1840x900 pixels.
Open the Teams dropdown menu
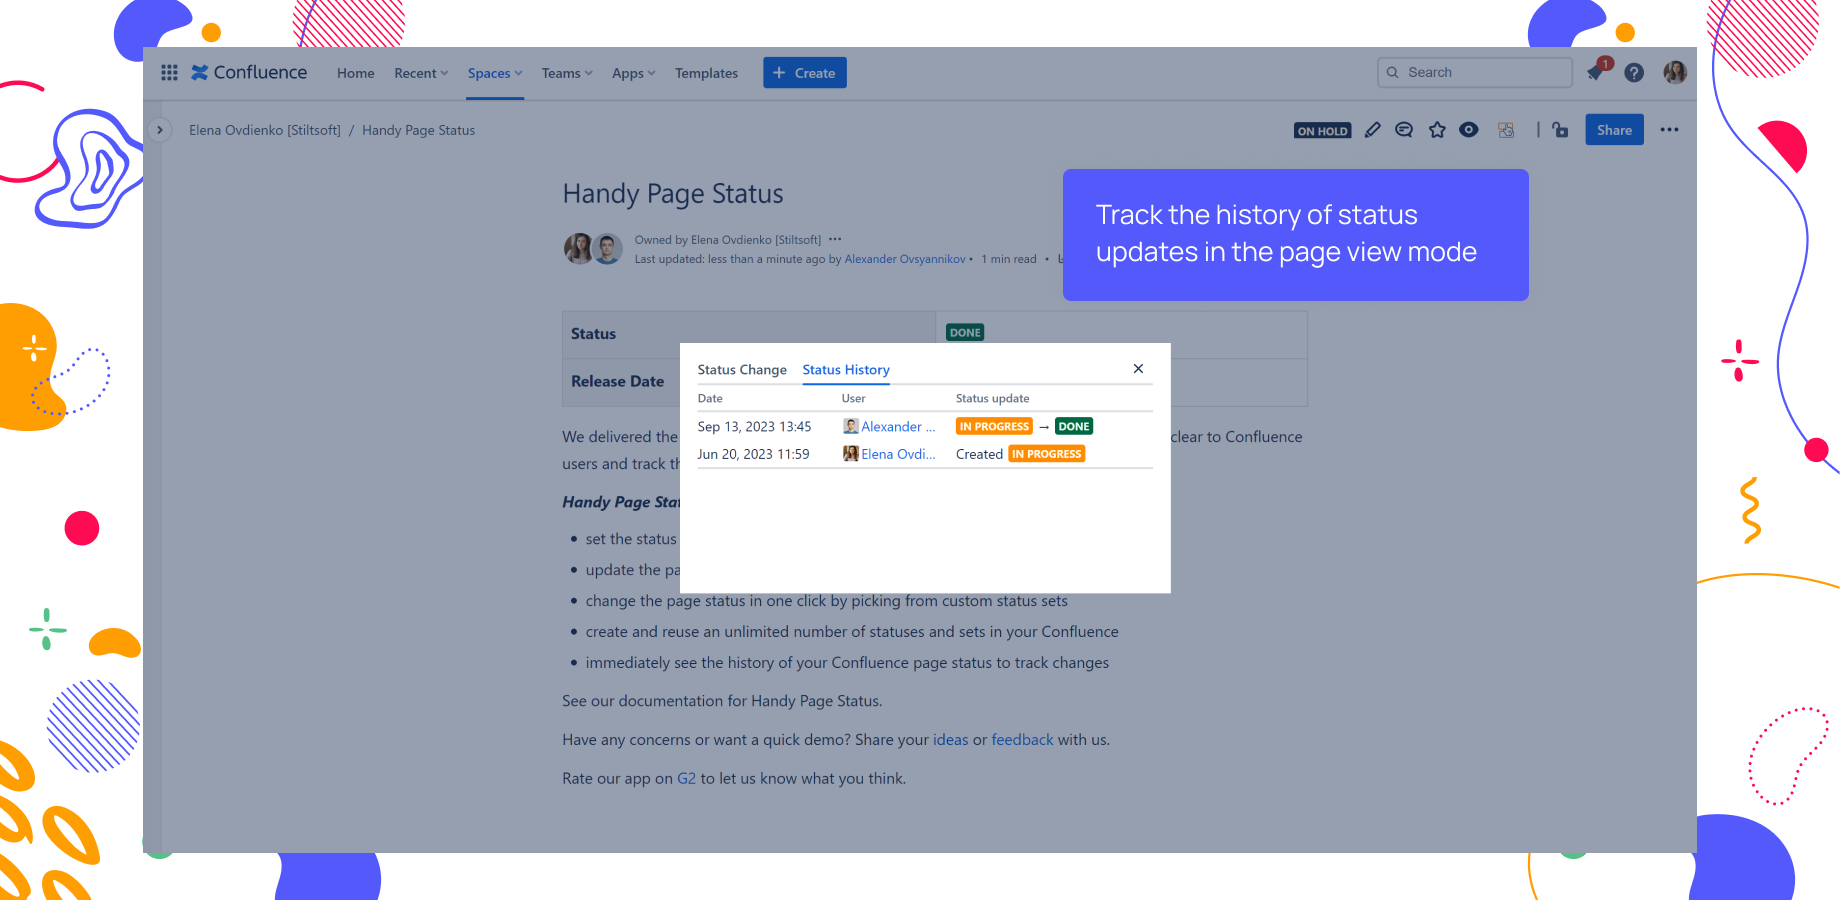(567, 73)
